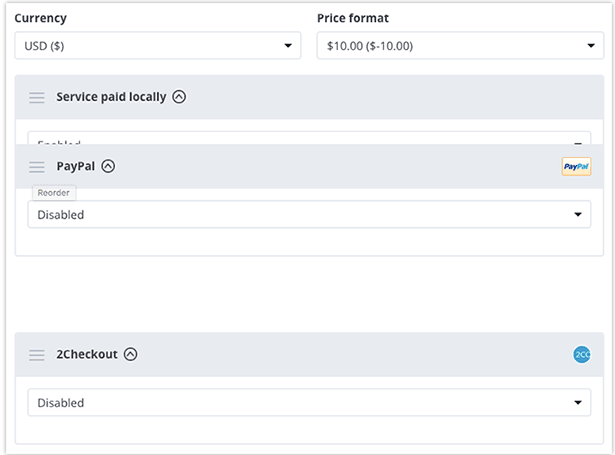Screen dimensions: 615x455
Task: Collapse the Service paid locally section
Action: click(x=179, y=96)
